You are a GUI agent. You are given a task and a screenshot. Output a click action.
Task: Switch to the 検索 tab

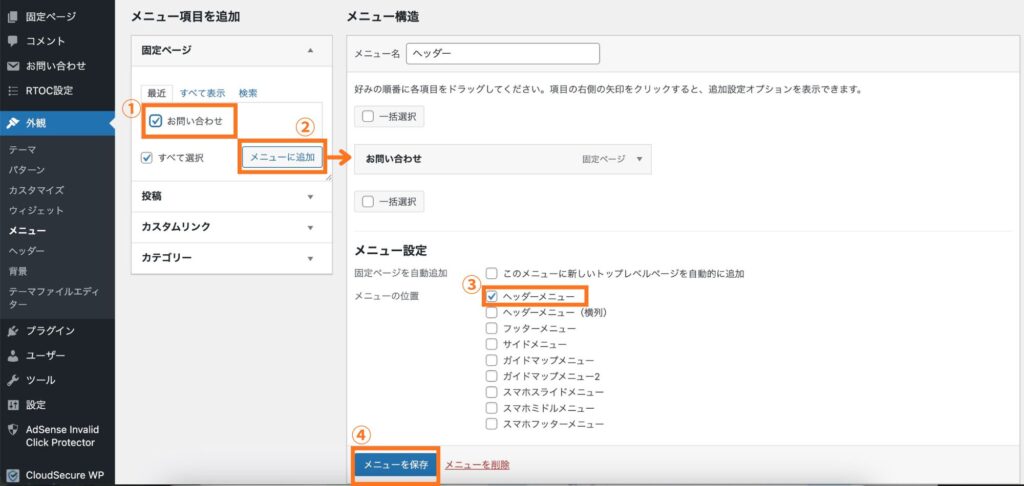tap(248, 93)
